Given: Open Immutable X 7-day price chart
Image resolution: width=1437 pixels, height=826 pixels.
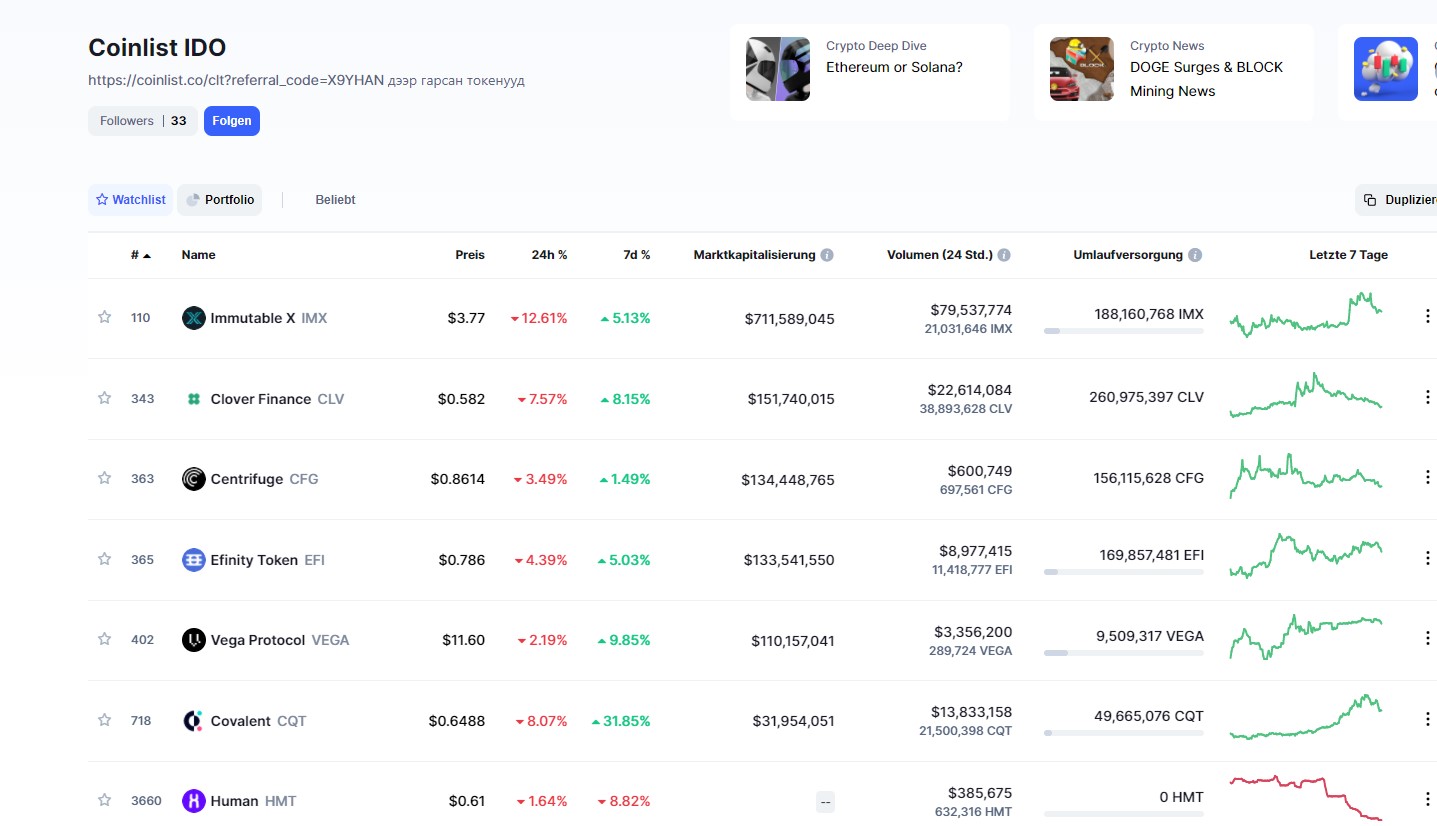Looking at the screenshot, I should [1306, 315].
